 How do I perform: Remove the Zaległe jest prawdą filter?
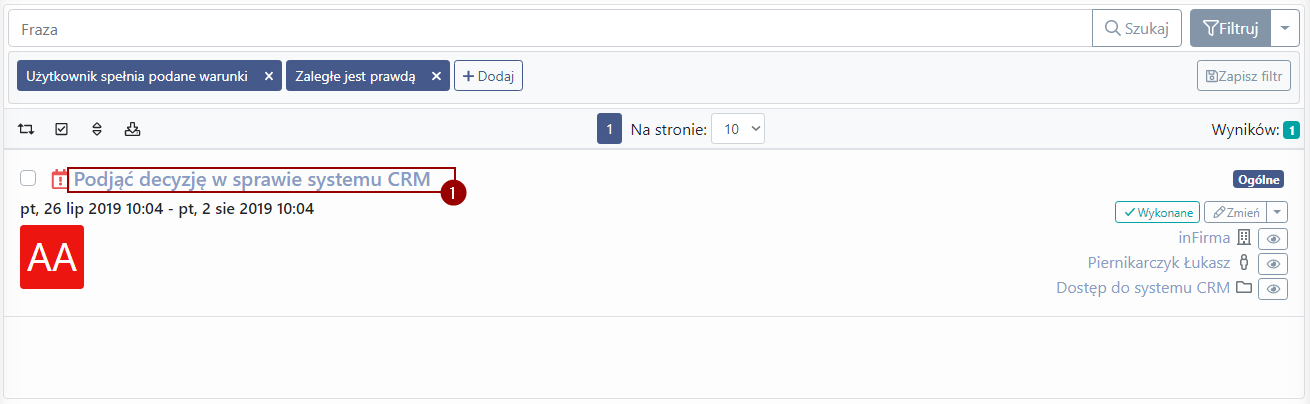click(x=436, y=76)
